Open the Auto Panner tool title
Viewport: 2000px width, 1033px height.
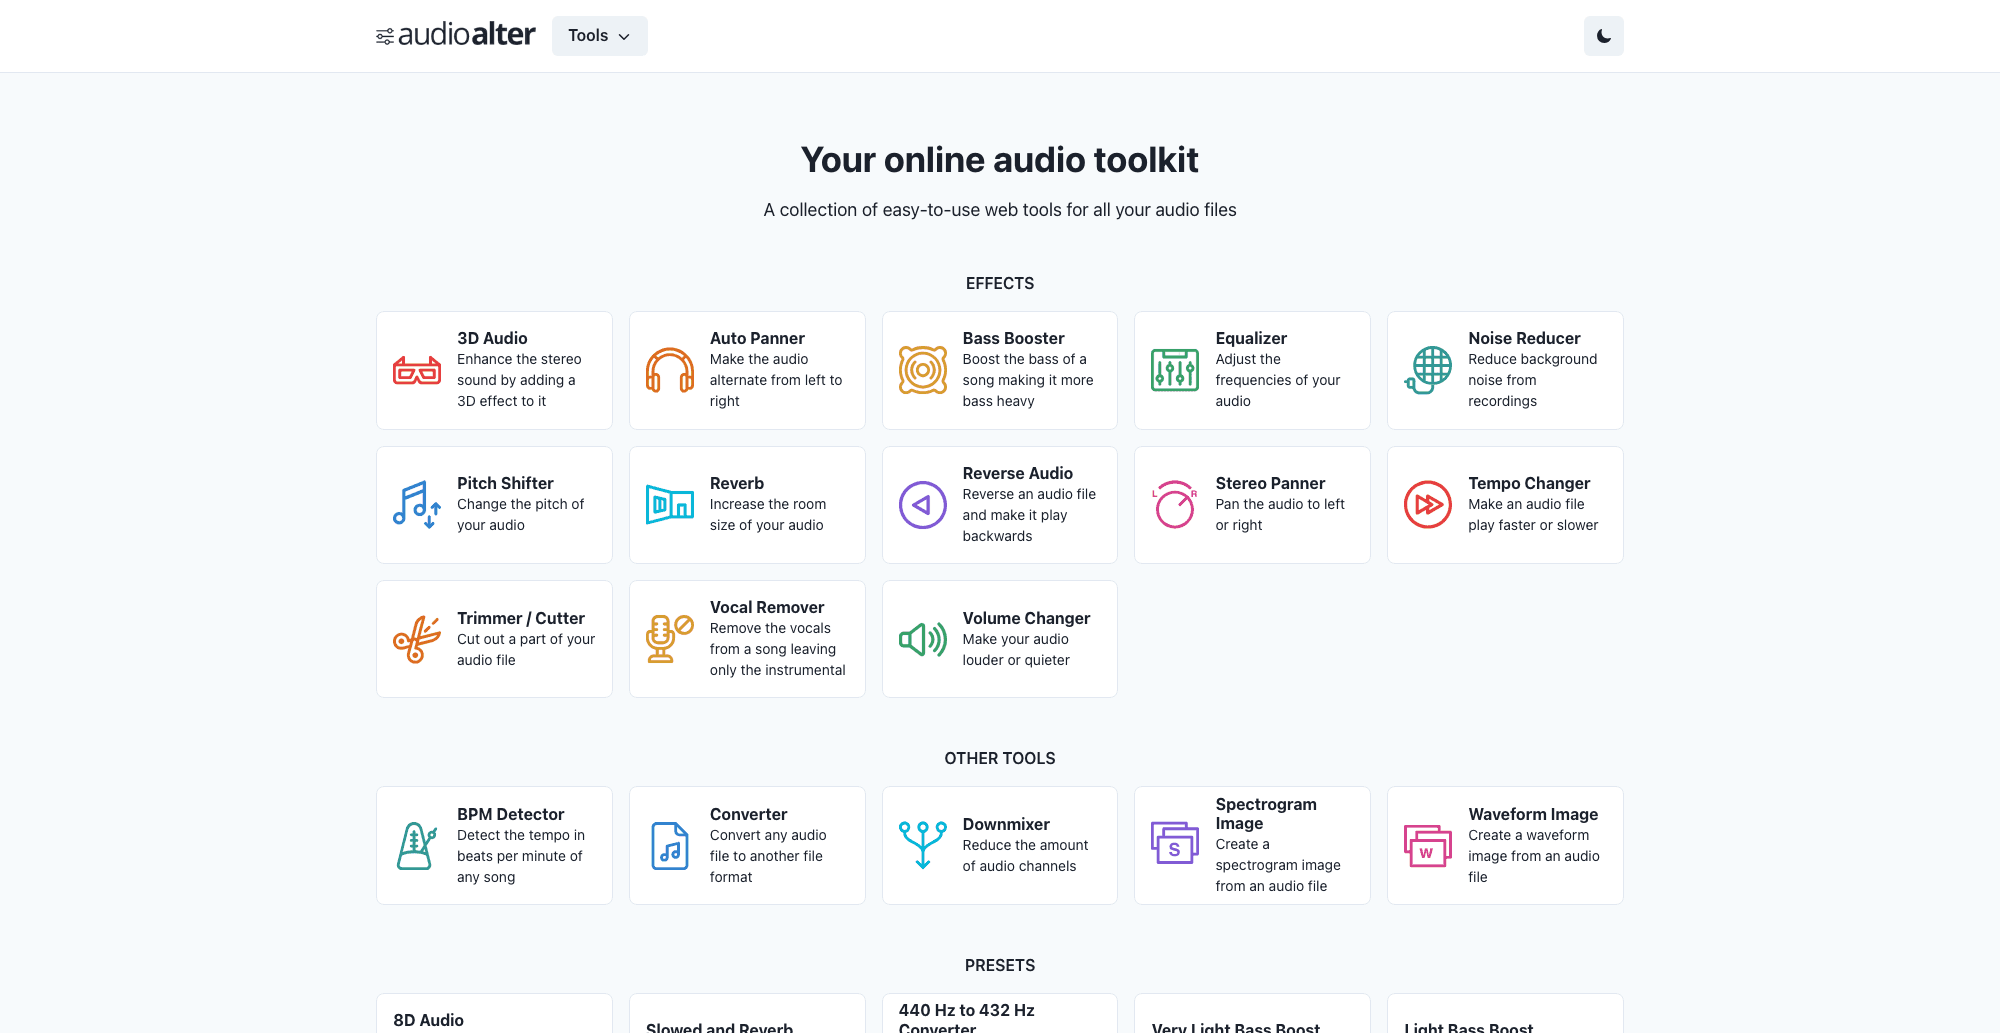point(757,338)
